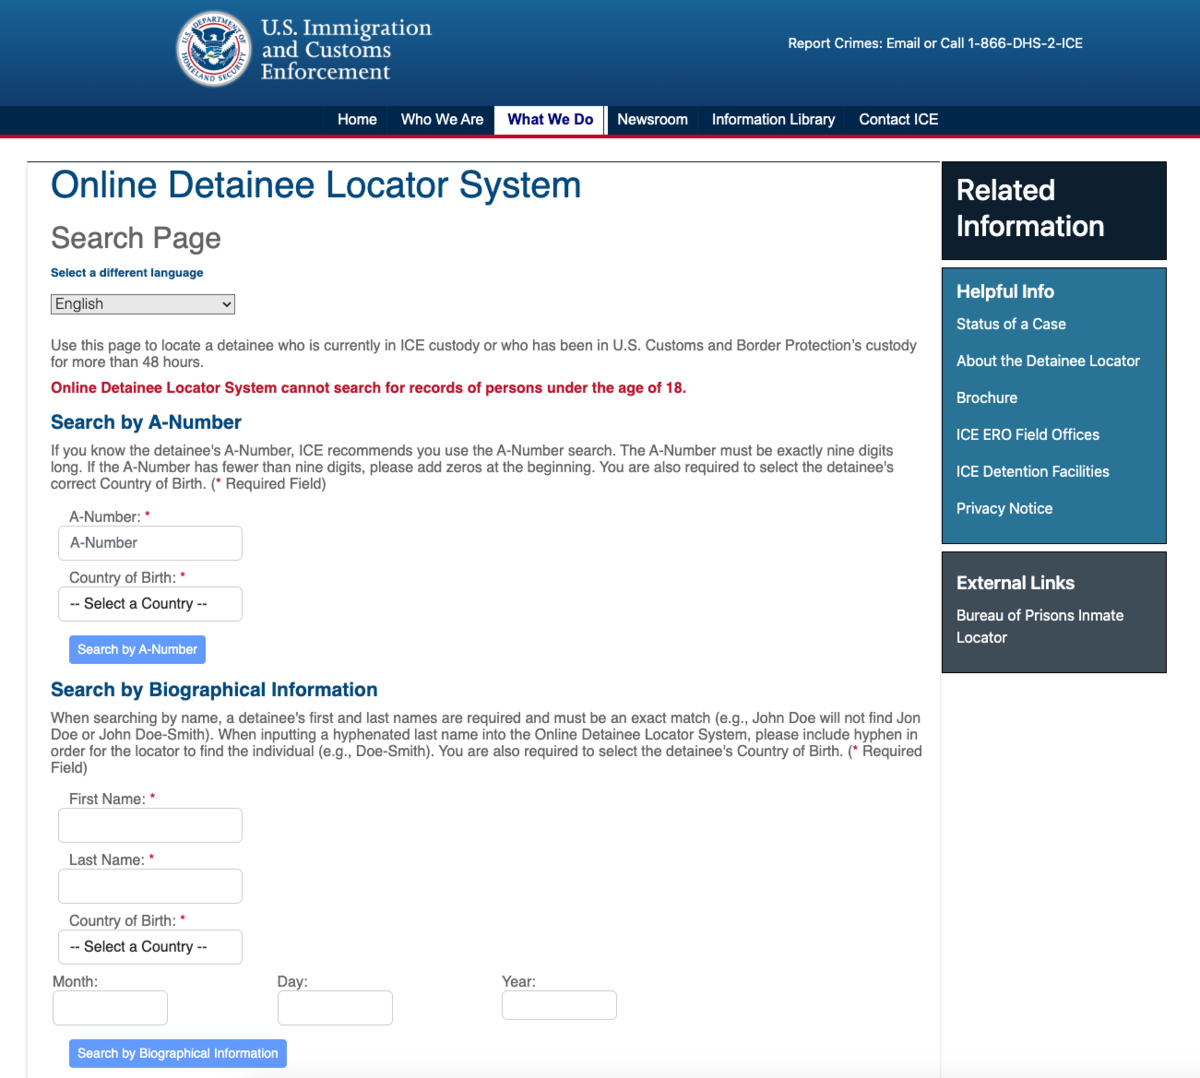This screenshot has height=1078, width=1200.
Task: Open Country of Birth dropdown under A-Number search
Action: [150, 603]
